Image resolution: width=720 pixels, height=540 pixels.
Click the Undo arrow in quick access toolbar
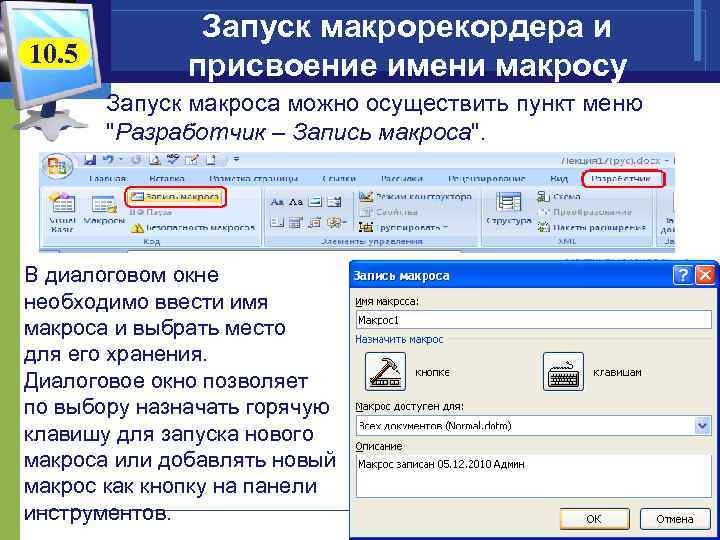[108, 159]
